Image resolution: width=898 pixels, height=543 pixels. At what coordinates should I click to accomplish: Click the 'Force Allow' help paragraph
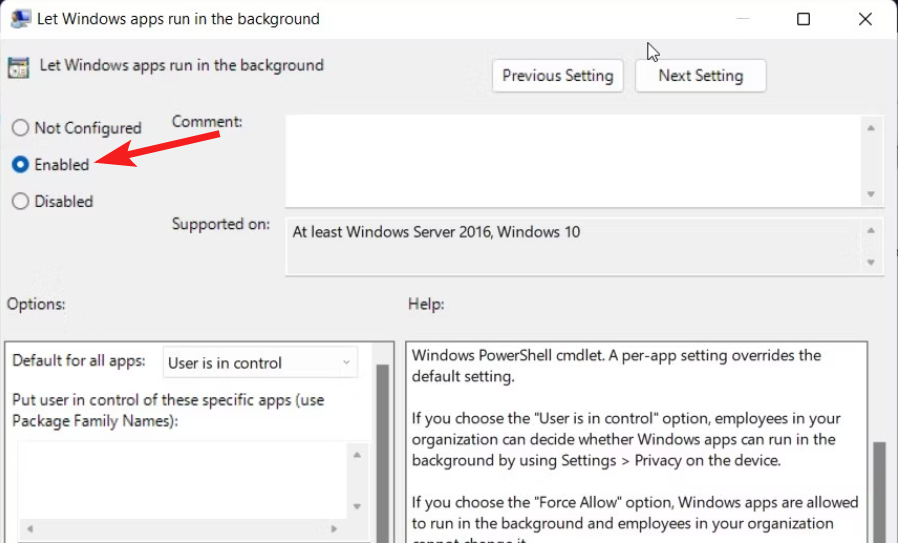tap(635, 517)
